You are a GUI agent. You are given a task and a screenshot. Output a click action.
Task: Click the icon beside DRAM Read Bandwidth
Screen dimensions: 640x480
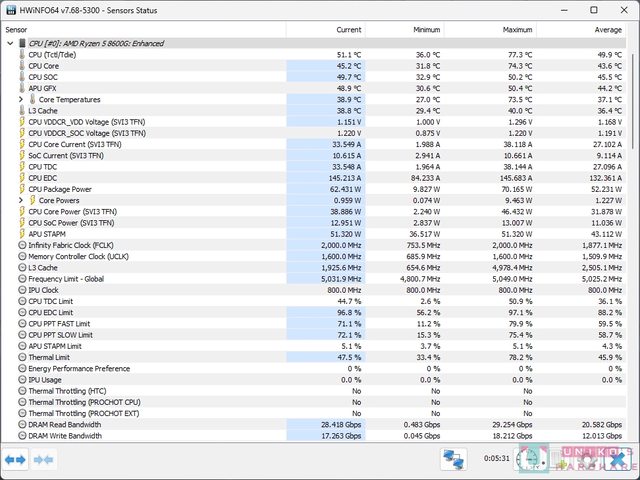[x=22, y=424]
